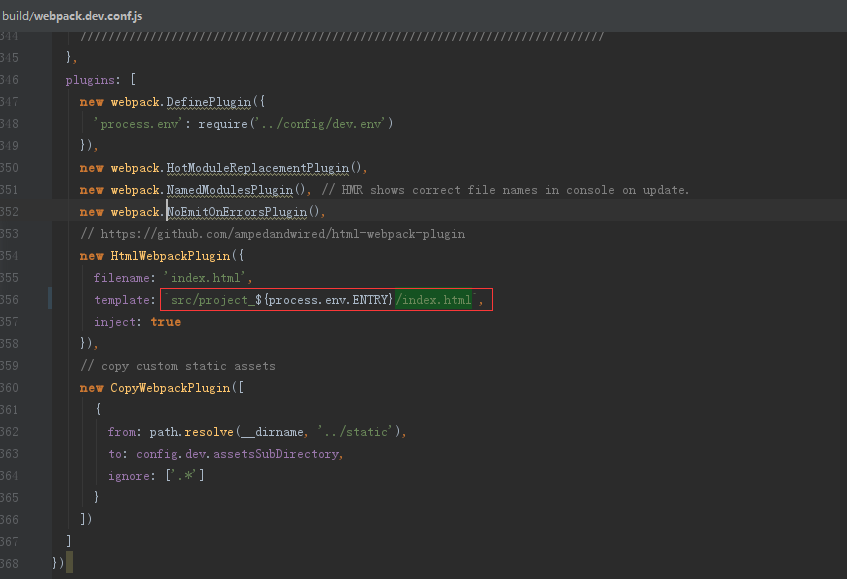The width and height of the screenshot is (847, 579).
Task: Click the closing brace at end of line 368
Action: point(55,563)
